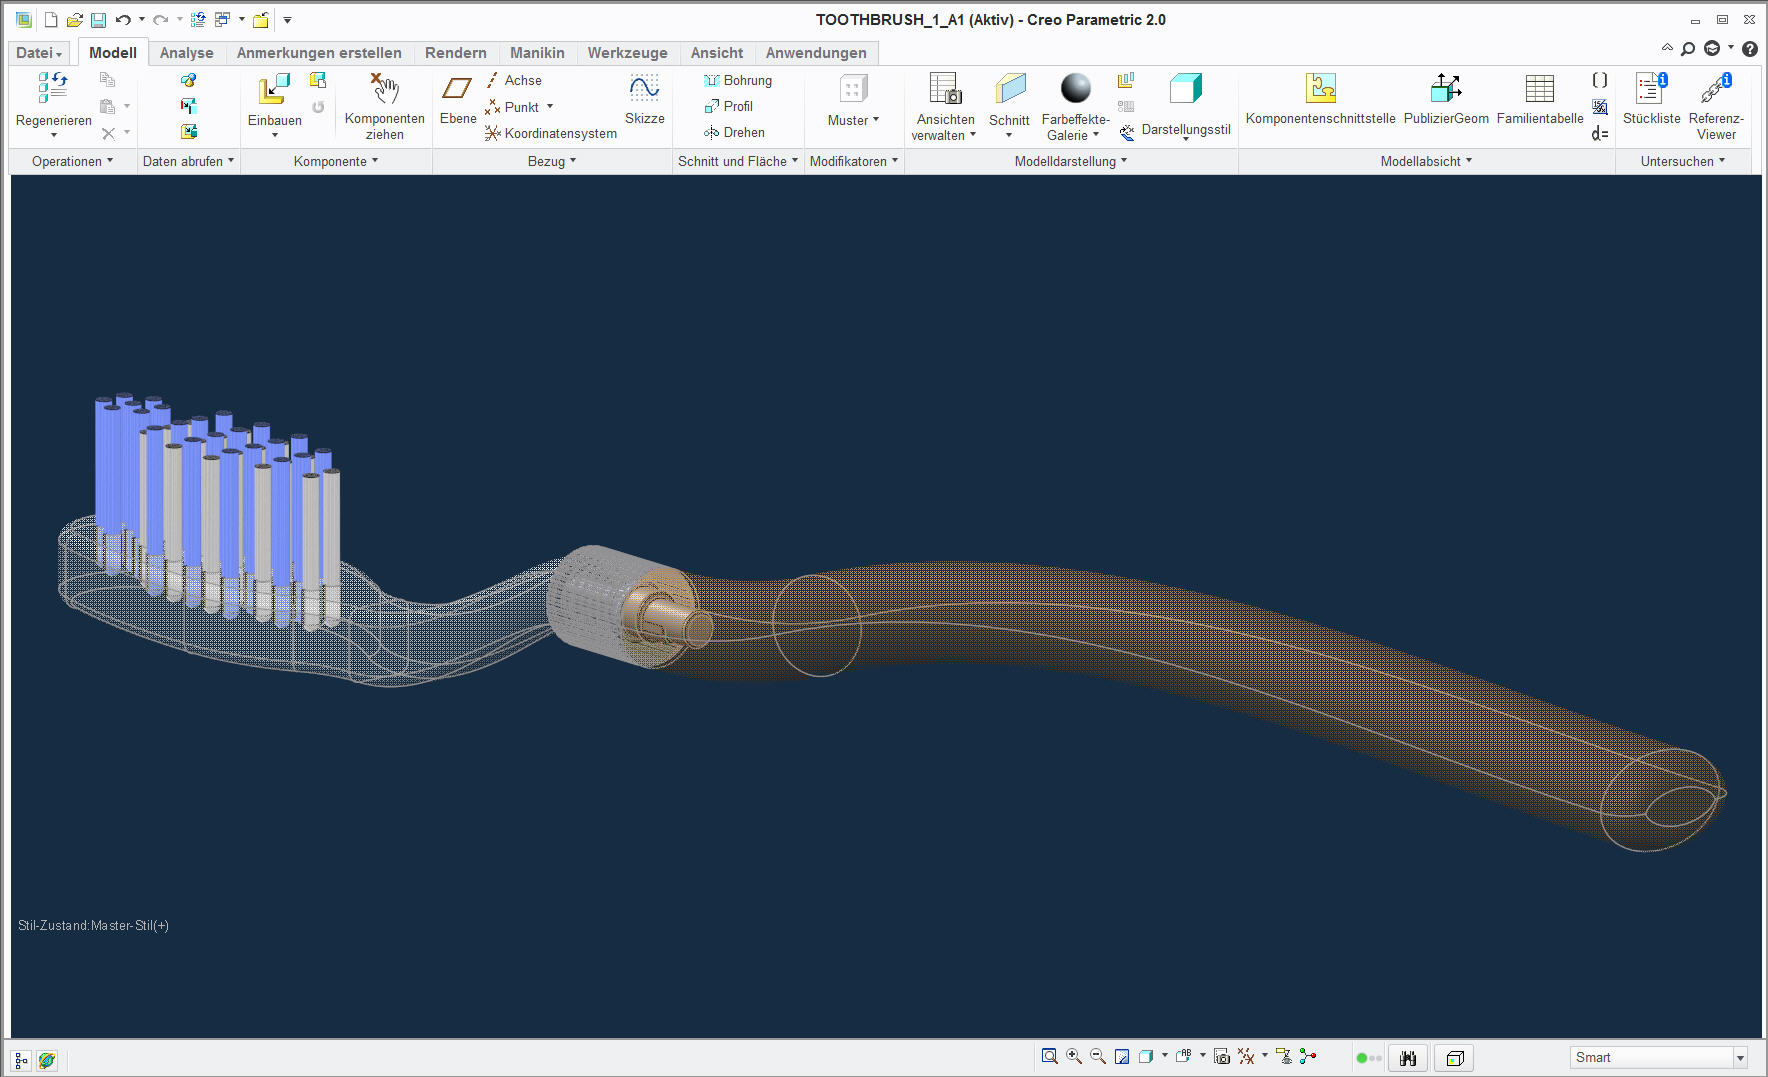The width and height of the screenshot is (1768, 1077).
Task: Click the refit zoom icon in bottom toolbar
Action: (1049, 1056)
